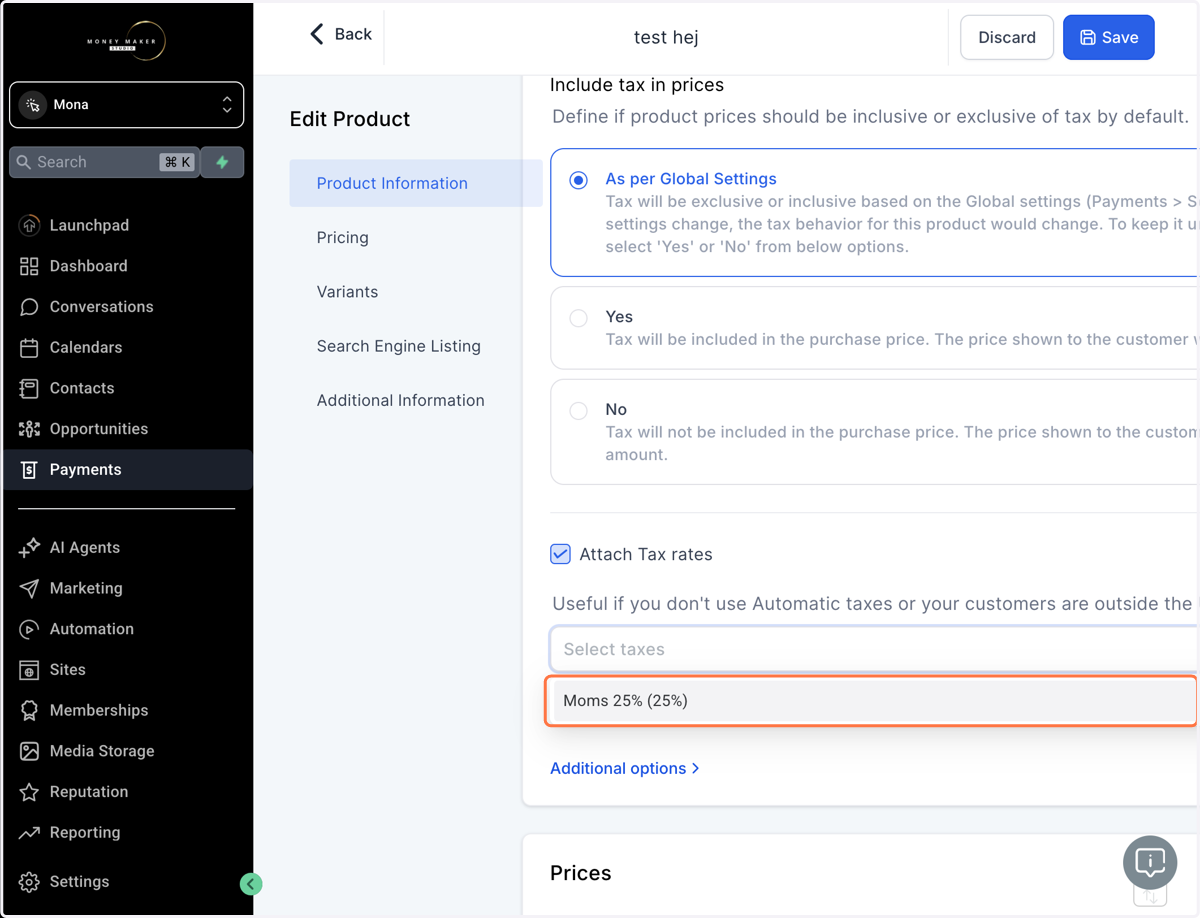The image size is (1200, 918).
Task: Click the Save button
Action: tap(1108, 37)
